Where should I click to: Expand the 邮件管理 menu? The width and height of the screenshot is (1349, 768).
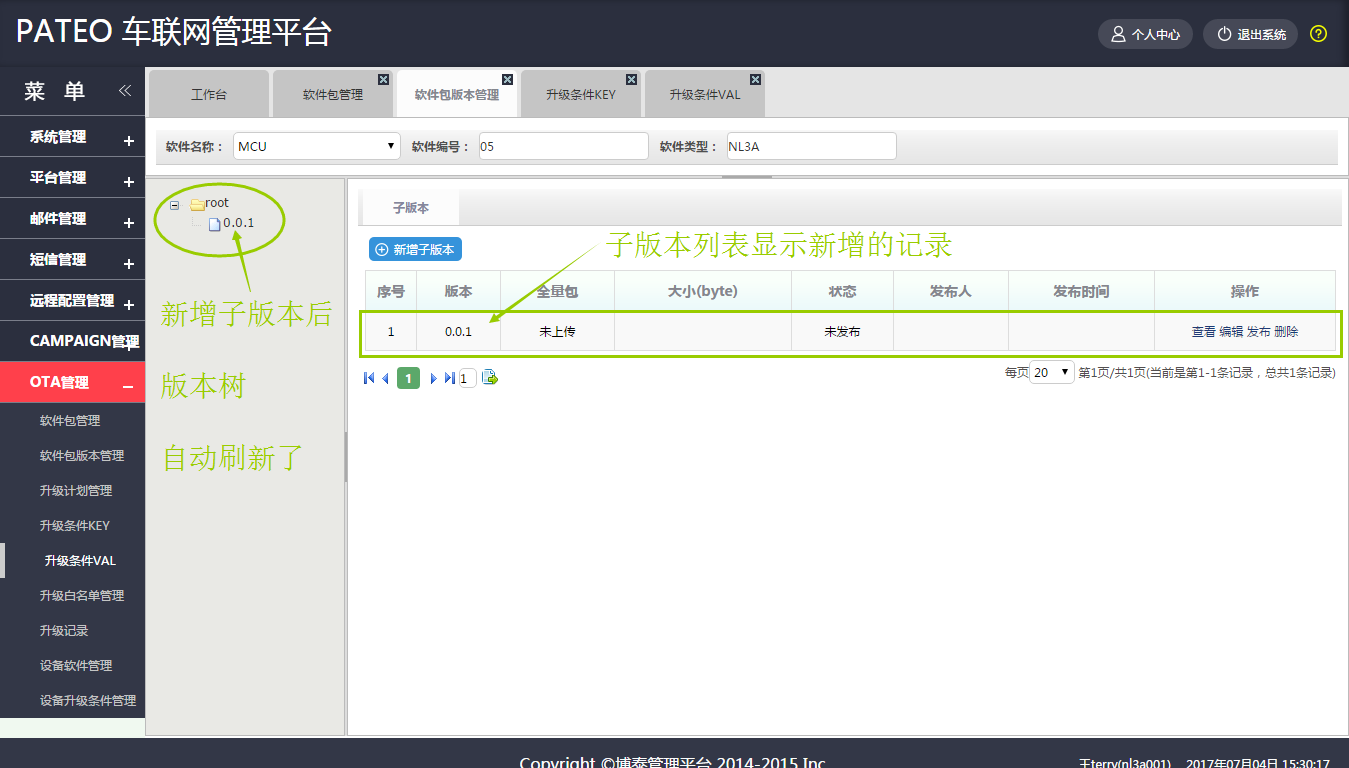click(x=129, y=223)
